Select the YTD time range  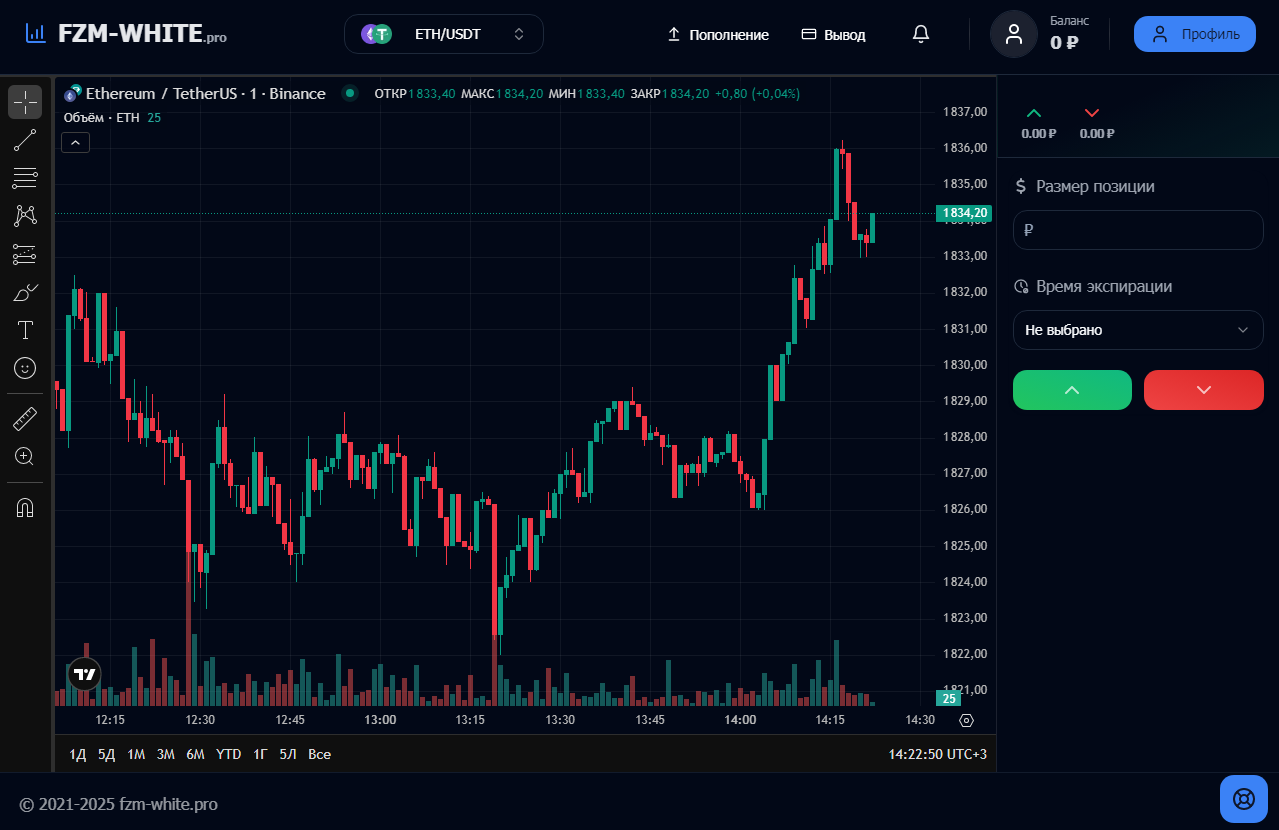tap(229, 754)
